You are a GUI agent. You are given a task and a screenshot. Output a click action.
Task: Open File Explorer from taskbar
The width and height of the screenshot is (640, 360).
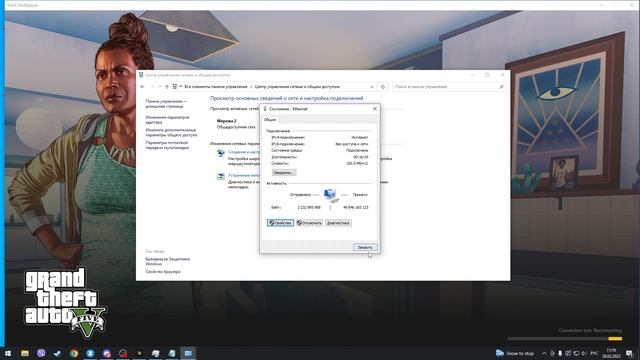(x=25, y=353)
